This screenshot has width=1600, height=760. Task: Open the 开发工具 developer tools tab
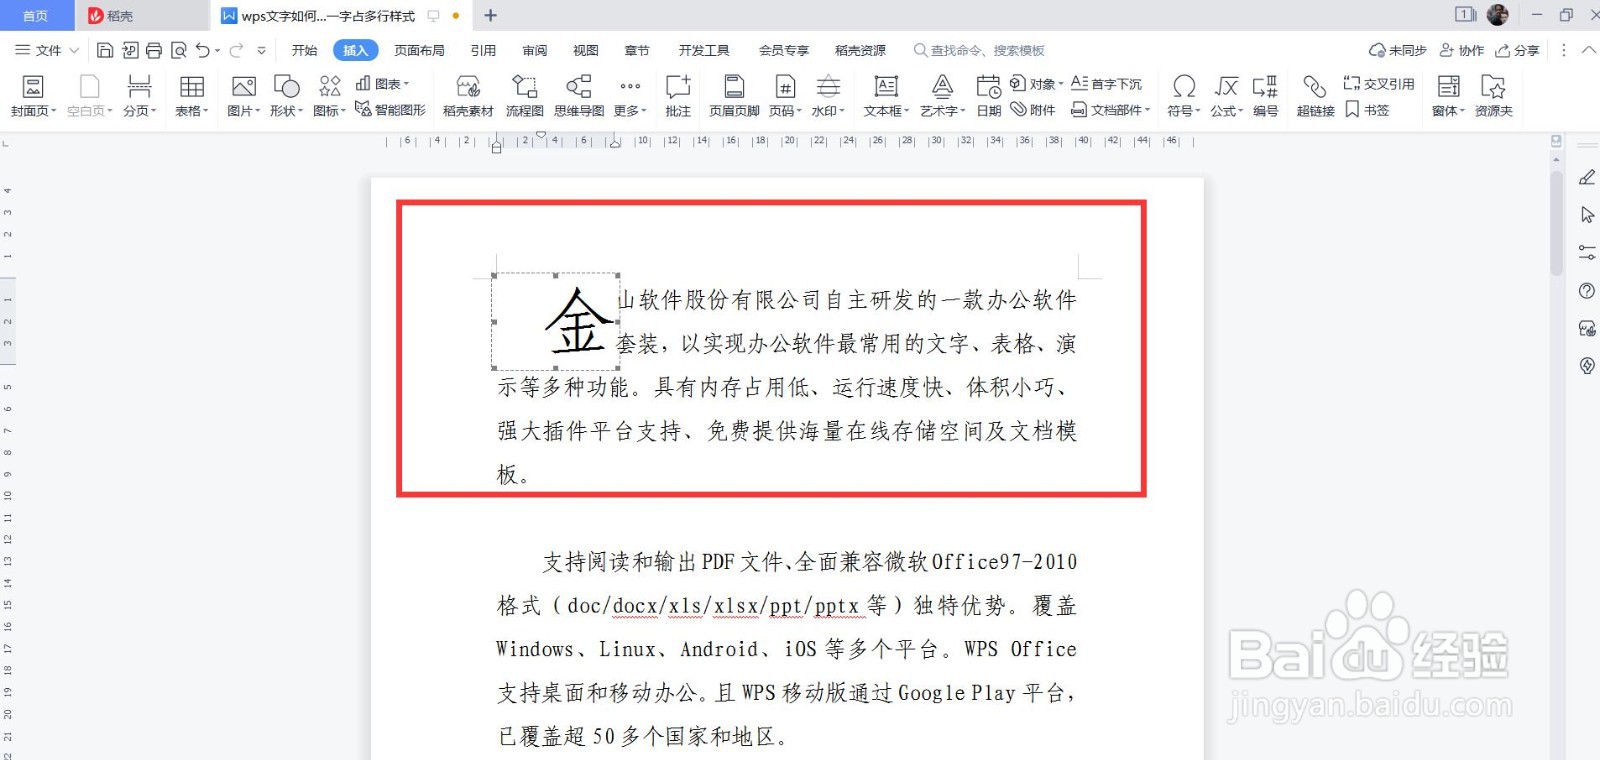click(x=704, y=50)
